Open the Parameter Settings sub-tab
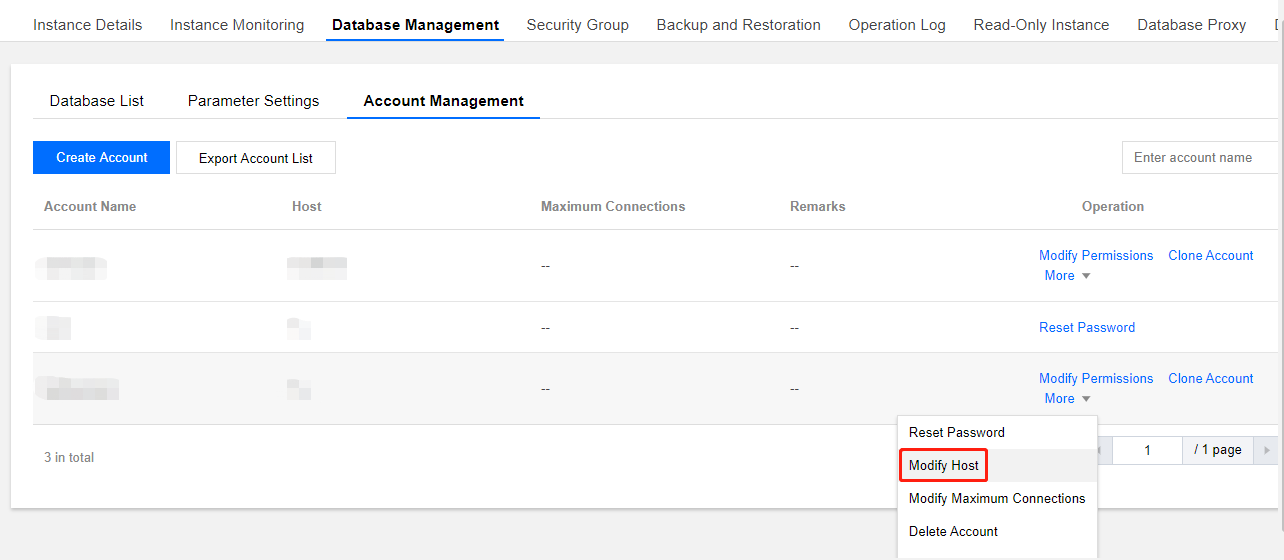The image size is (1284, 560). [253, 101]
